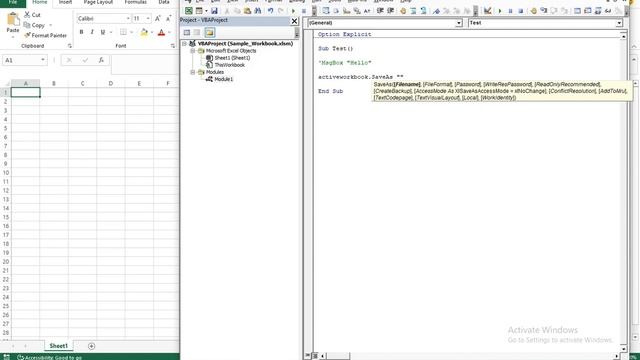This screenshot has width=640, height=360.
Task: Collapse the Microsoft Excel Objects folder
Action: [193, 51]
